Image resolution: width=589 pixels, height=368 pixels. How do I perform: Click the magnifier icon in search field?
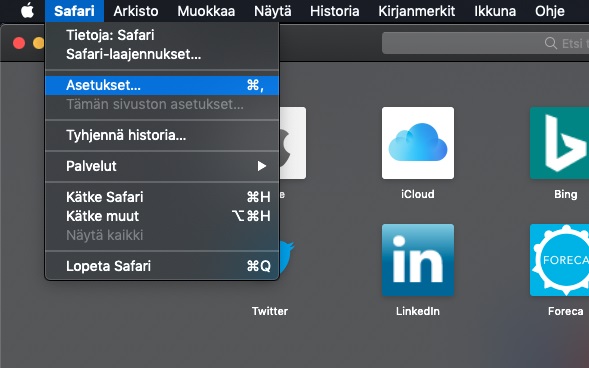point(551,43)
